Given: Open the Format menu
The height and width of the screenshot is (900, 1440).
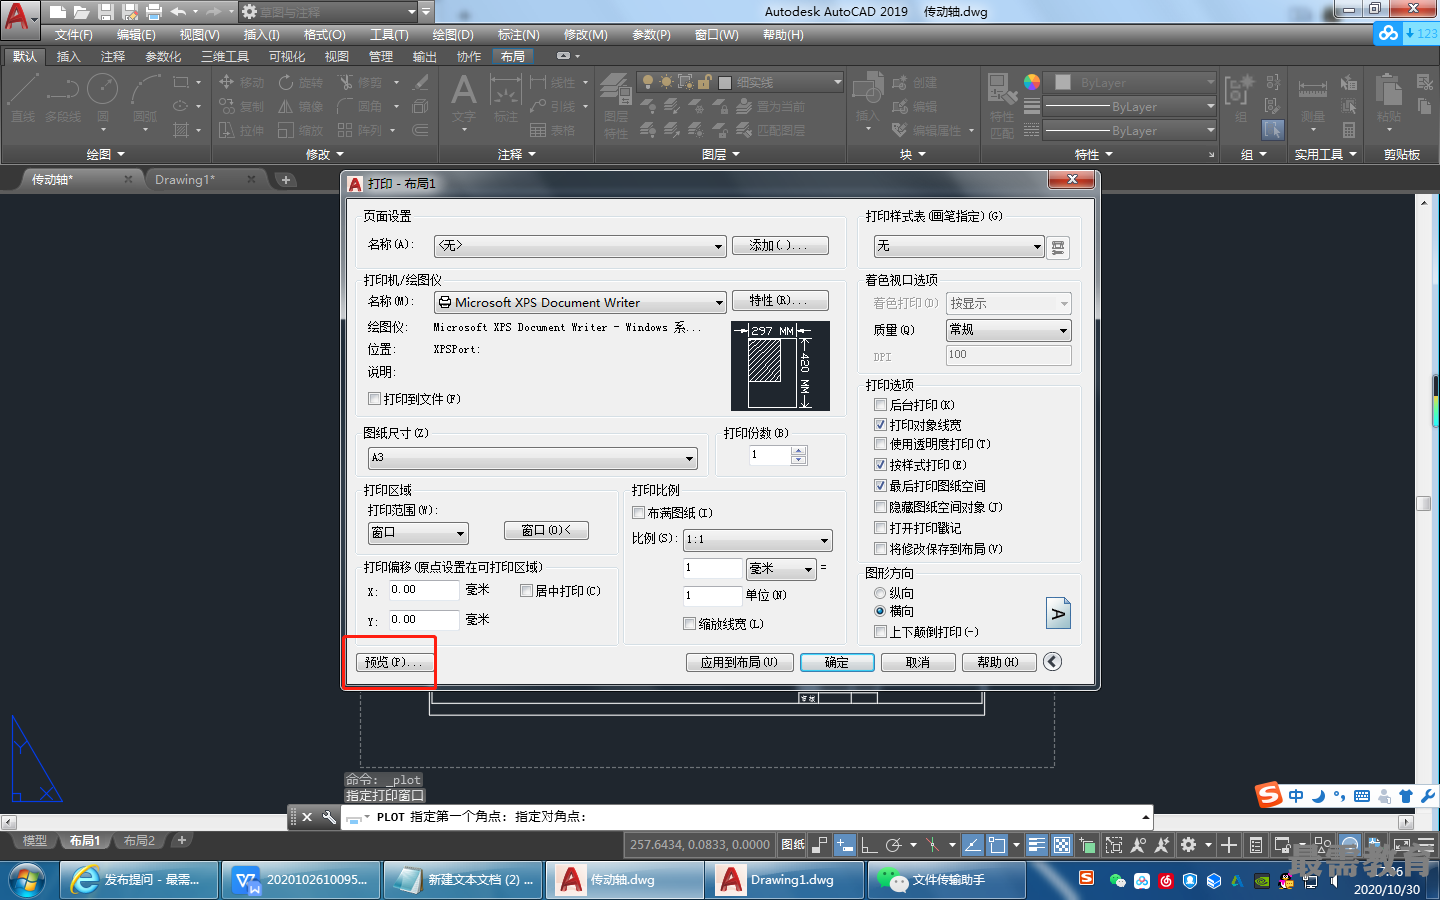Looking at the screenshot, I should (x=324, y=35).
